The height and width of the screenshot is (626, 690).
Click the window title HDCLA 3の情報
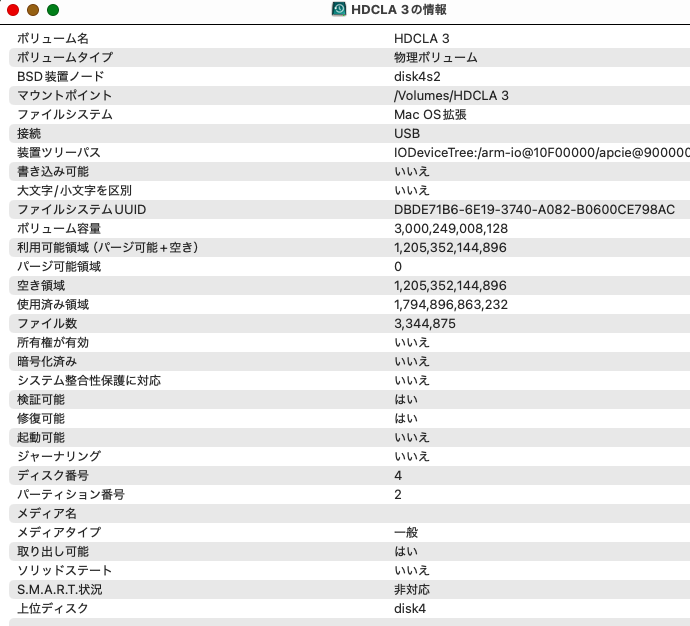(399, 10)
